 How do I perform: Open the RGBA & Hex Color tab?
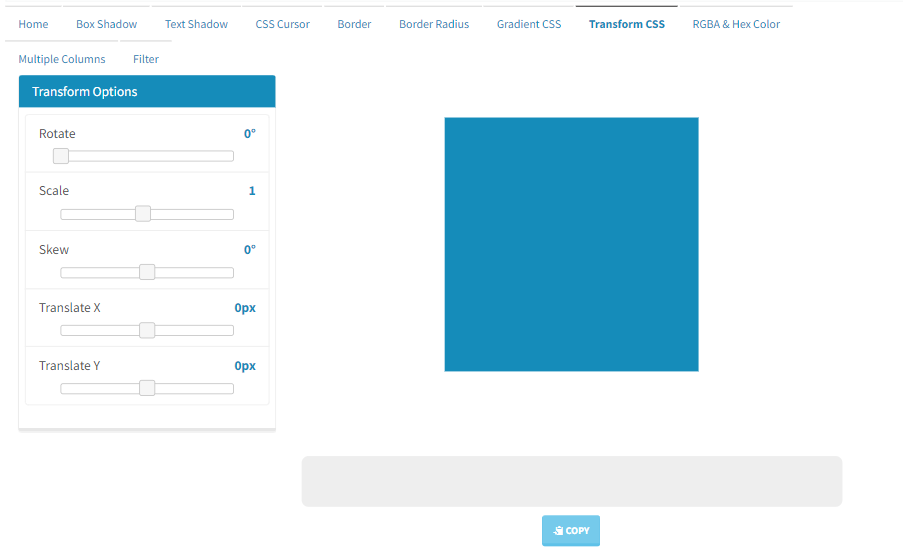tap(736, 24)
